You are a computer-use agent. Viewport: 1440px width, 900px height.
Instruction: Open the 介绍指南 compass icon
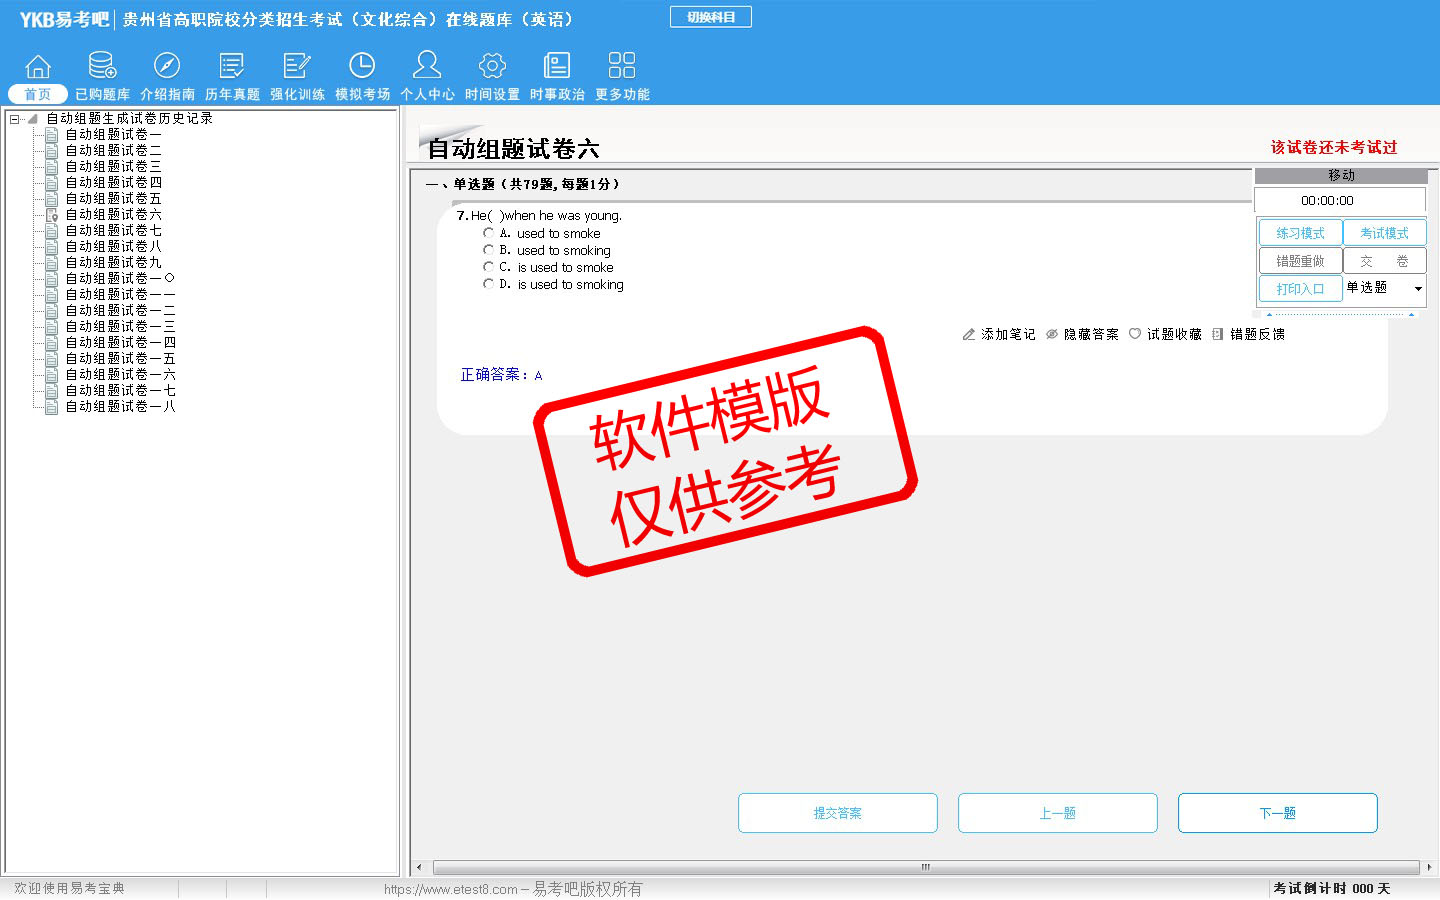coord(167,66)
